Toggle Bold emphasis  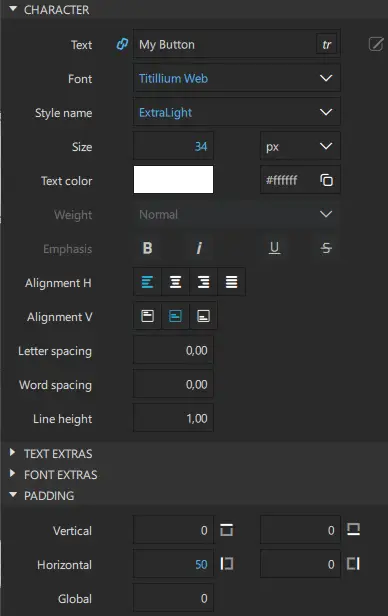(147, 248)
